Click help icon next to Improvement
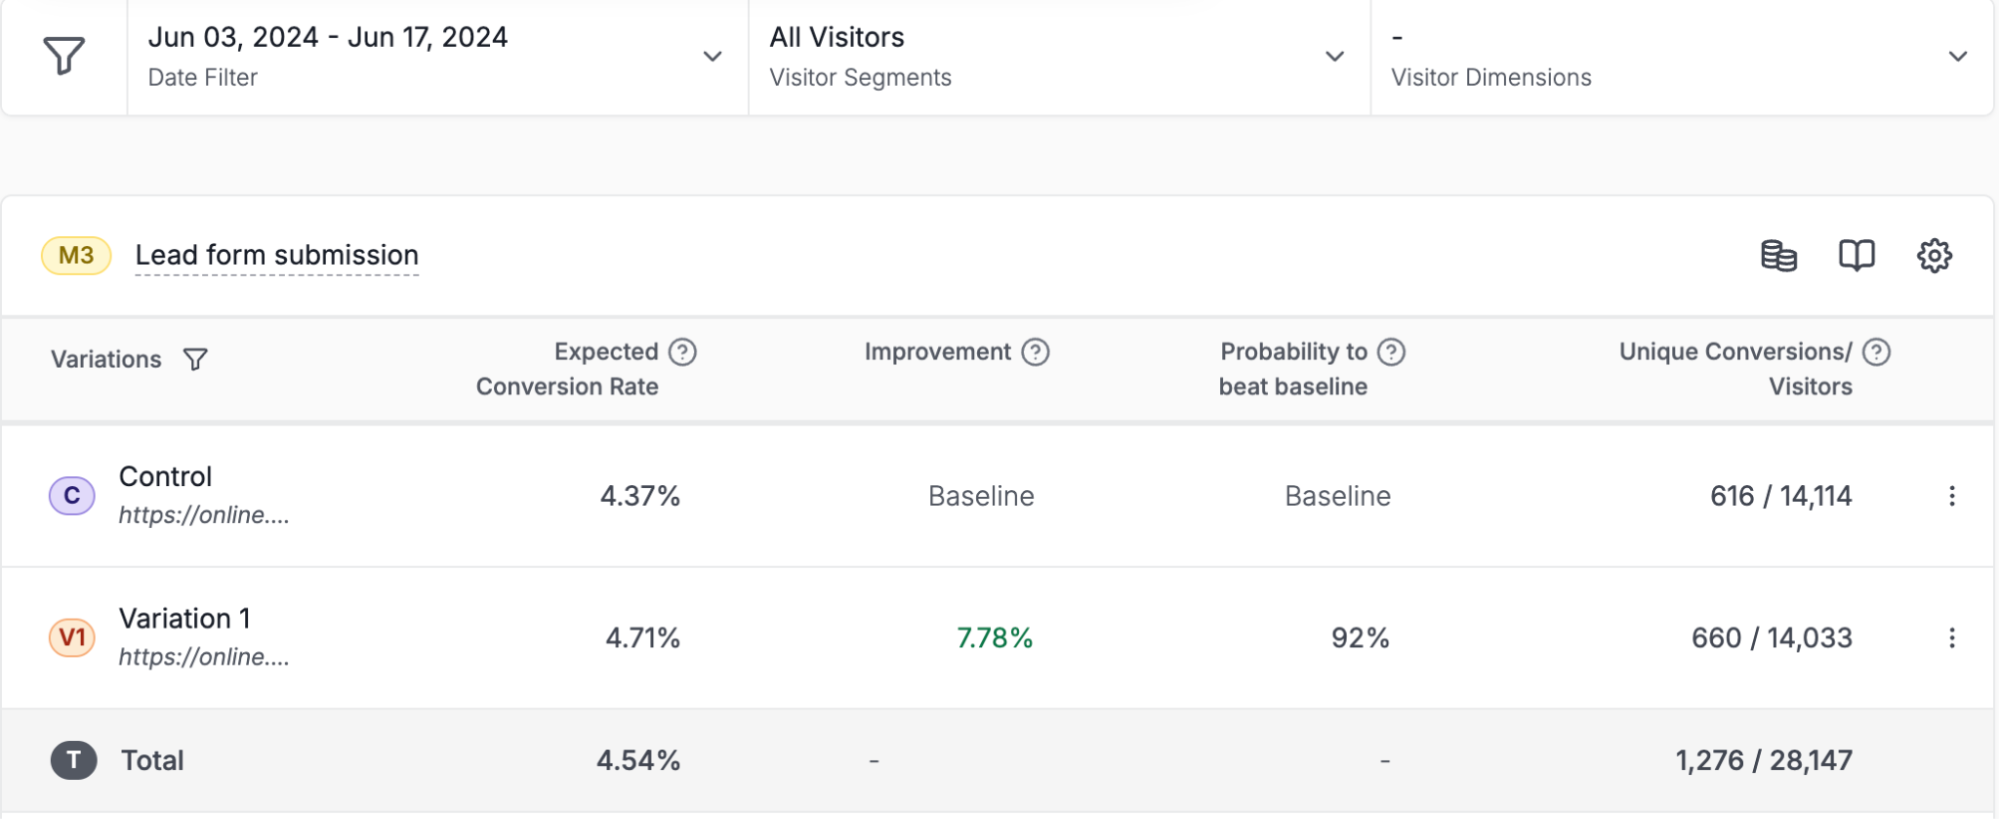Screen dimensions: 1999x819 click(x=1035, y=352)
